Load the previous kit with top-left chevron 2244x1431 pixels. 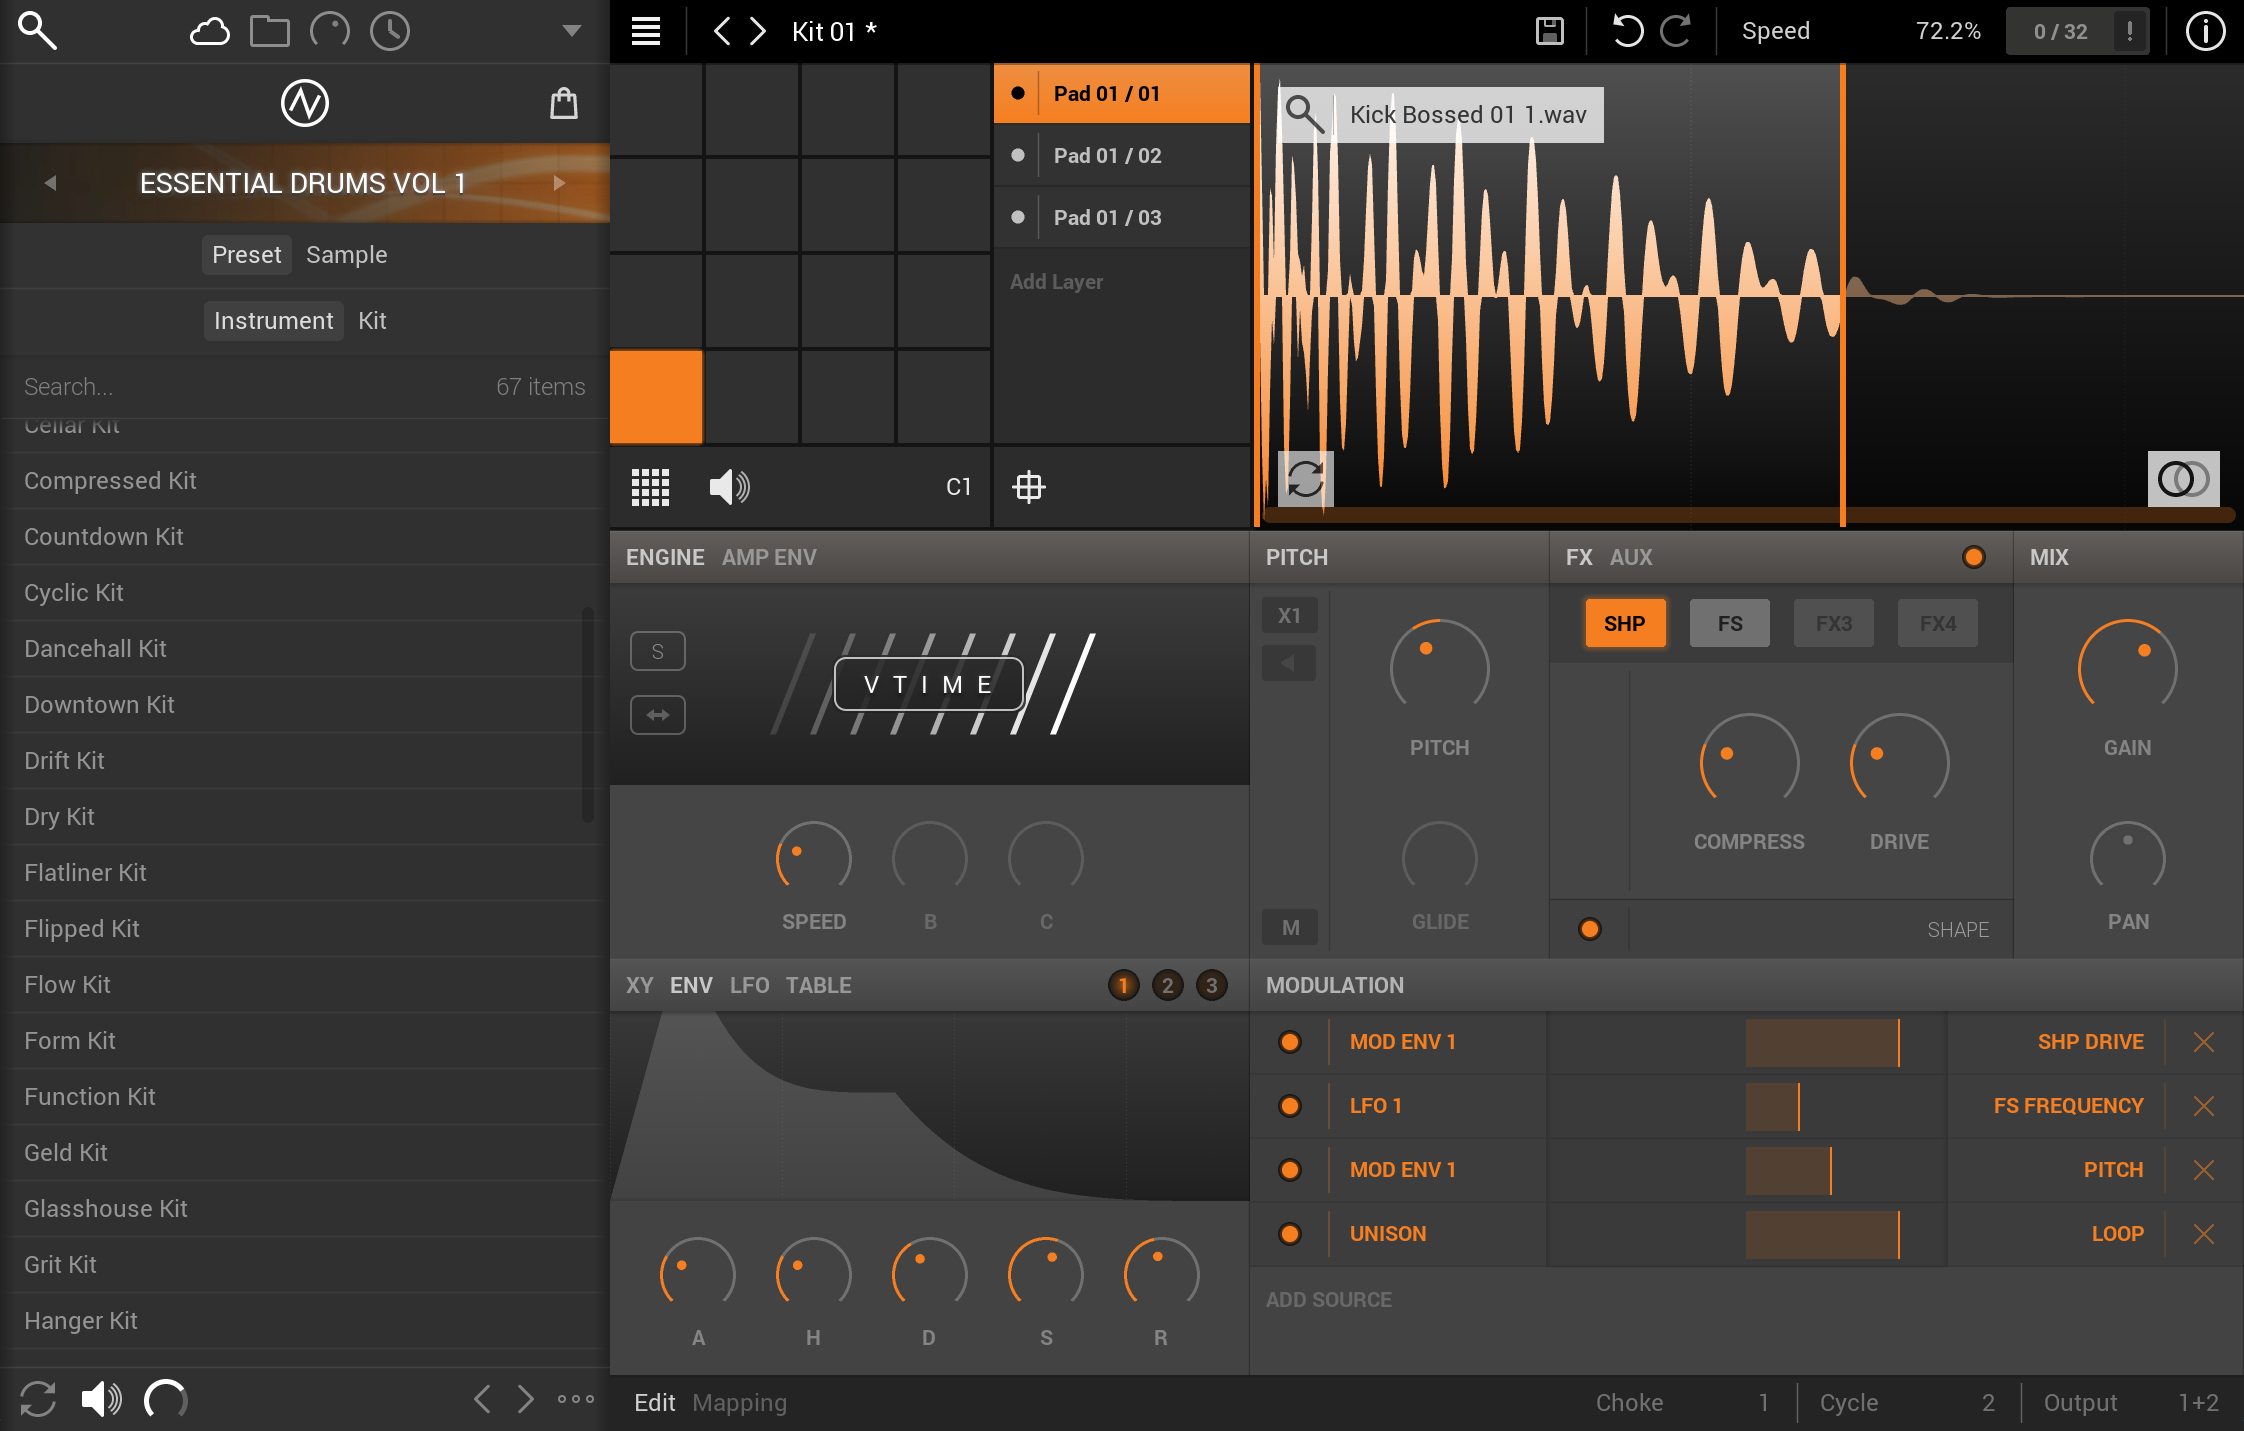(721, 31)
